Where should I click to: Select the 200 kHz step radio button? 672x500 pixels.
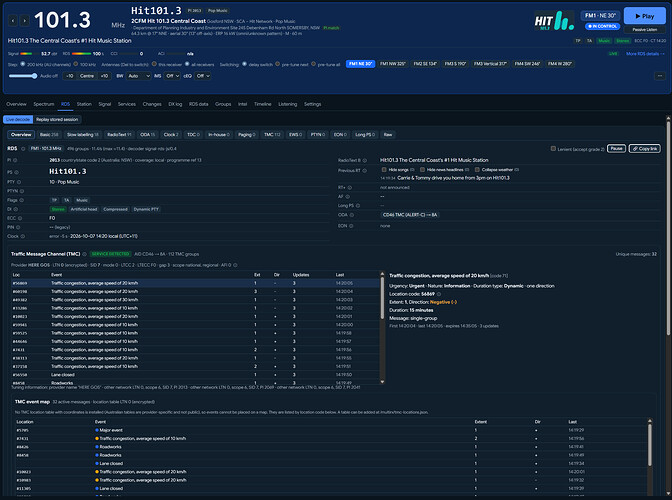click(x=23, y=64)
